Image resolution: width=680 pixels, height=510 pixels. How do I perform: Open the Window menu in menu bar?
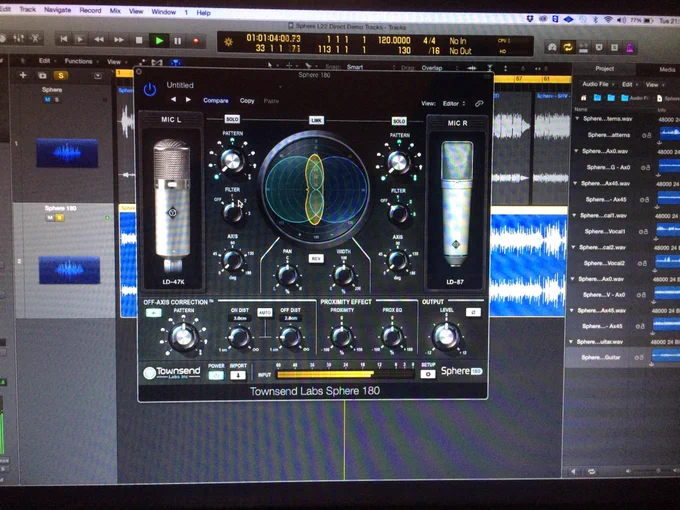(163, 12)
